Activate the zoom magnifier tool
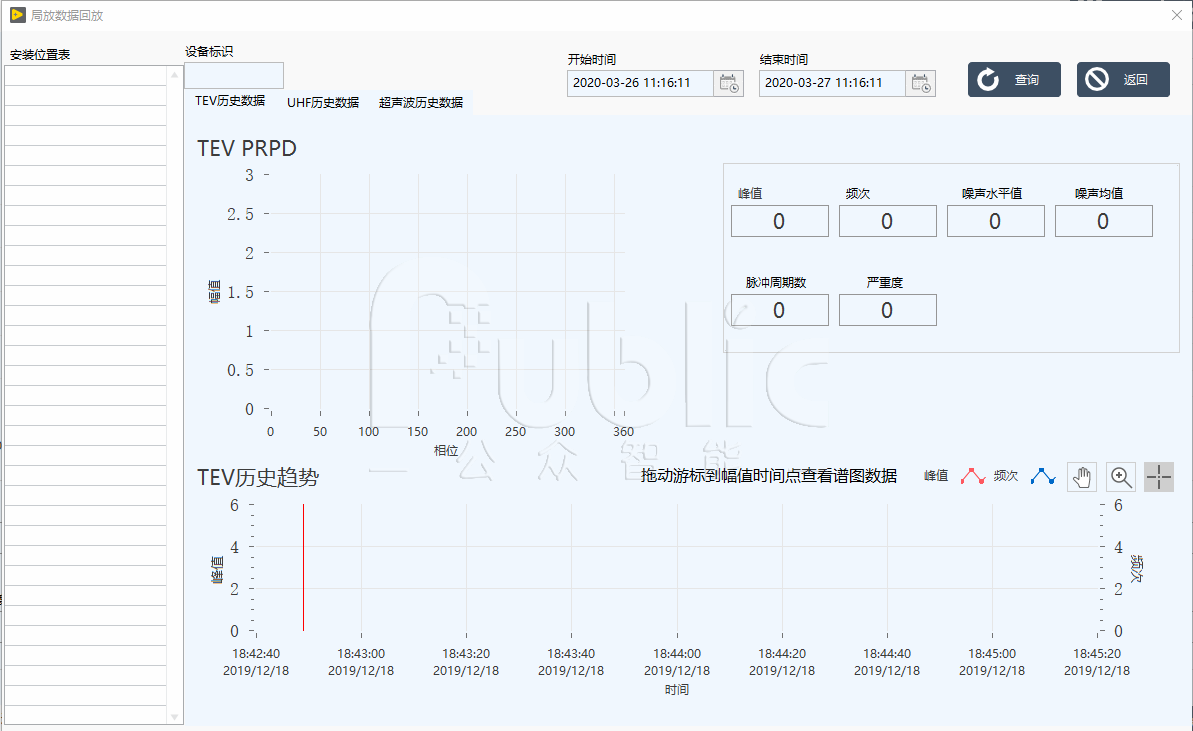 pos(1120,477)
